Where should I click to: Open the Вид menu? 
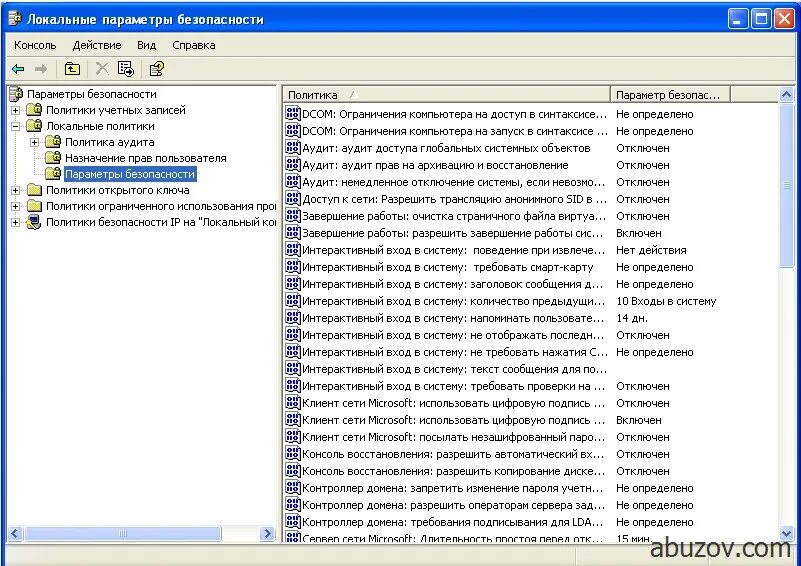point(146,45)
